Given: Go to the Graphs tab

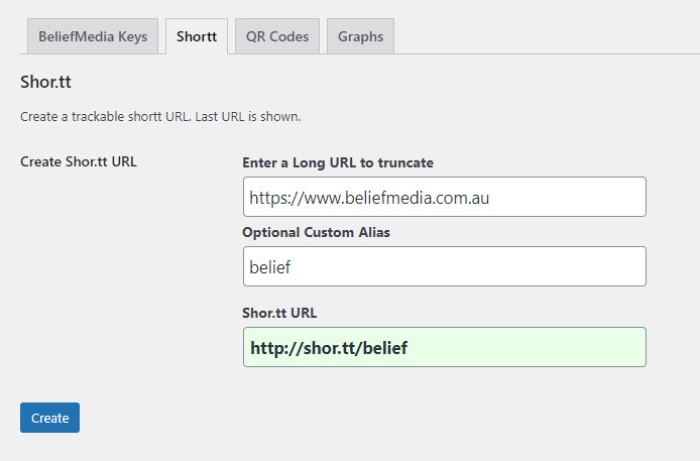Looking at the screenshot, I should pyautogui.click(x=360, y=37).
